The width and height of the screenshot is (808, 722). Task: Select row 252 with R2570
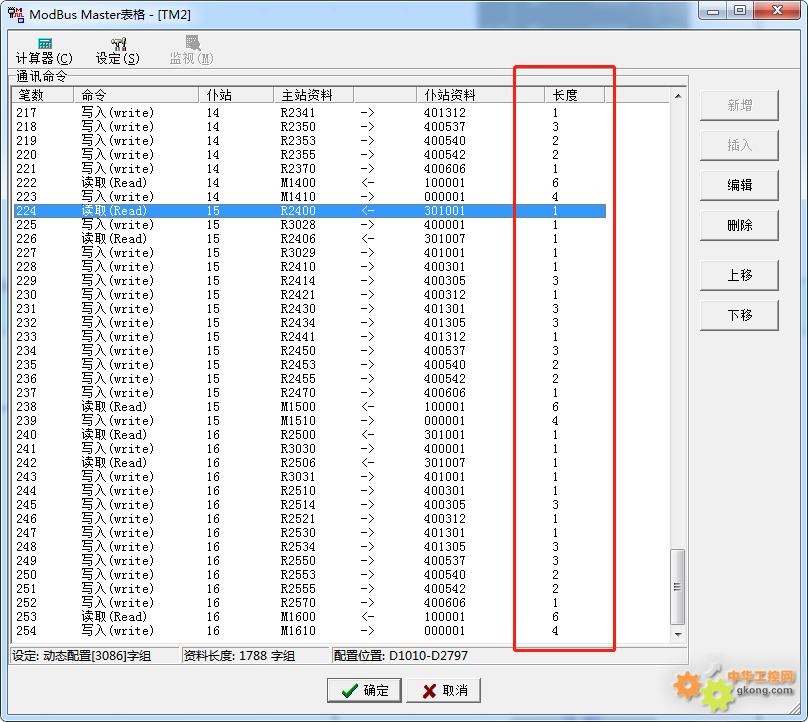[309, 602]
